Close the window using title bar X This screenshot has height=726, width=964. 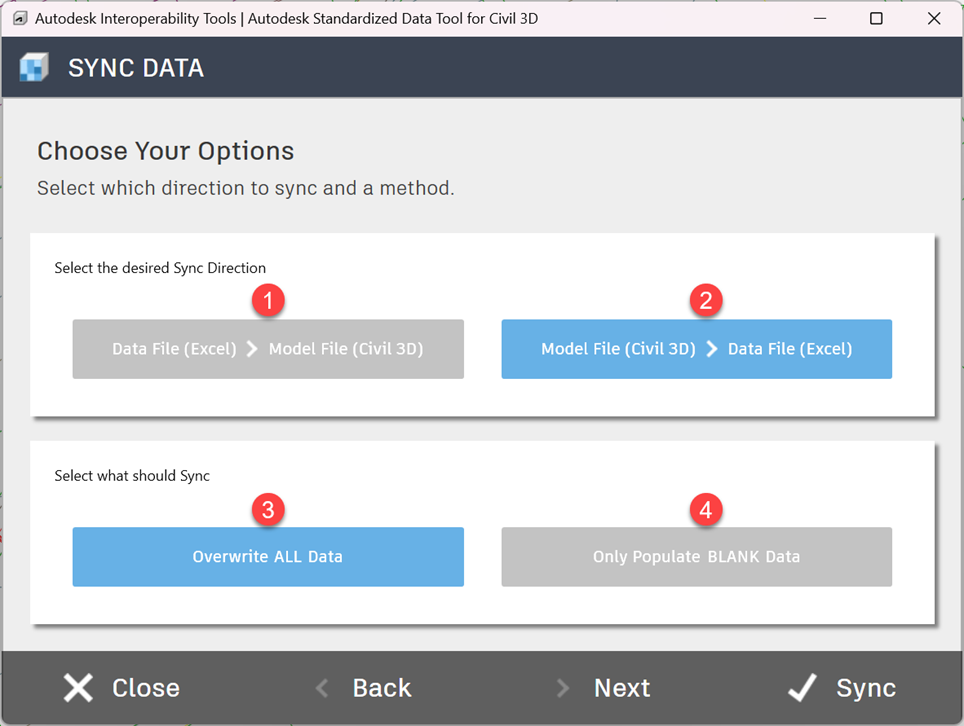(934, 18)
